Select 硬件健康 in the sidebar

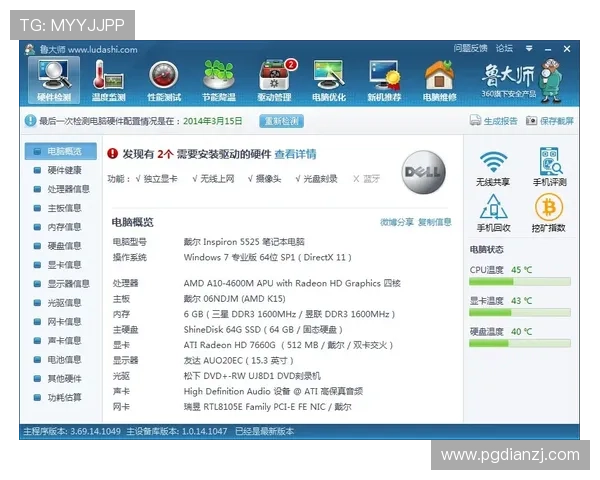click(x=60, y=170)
